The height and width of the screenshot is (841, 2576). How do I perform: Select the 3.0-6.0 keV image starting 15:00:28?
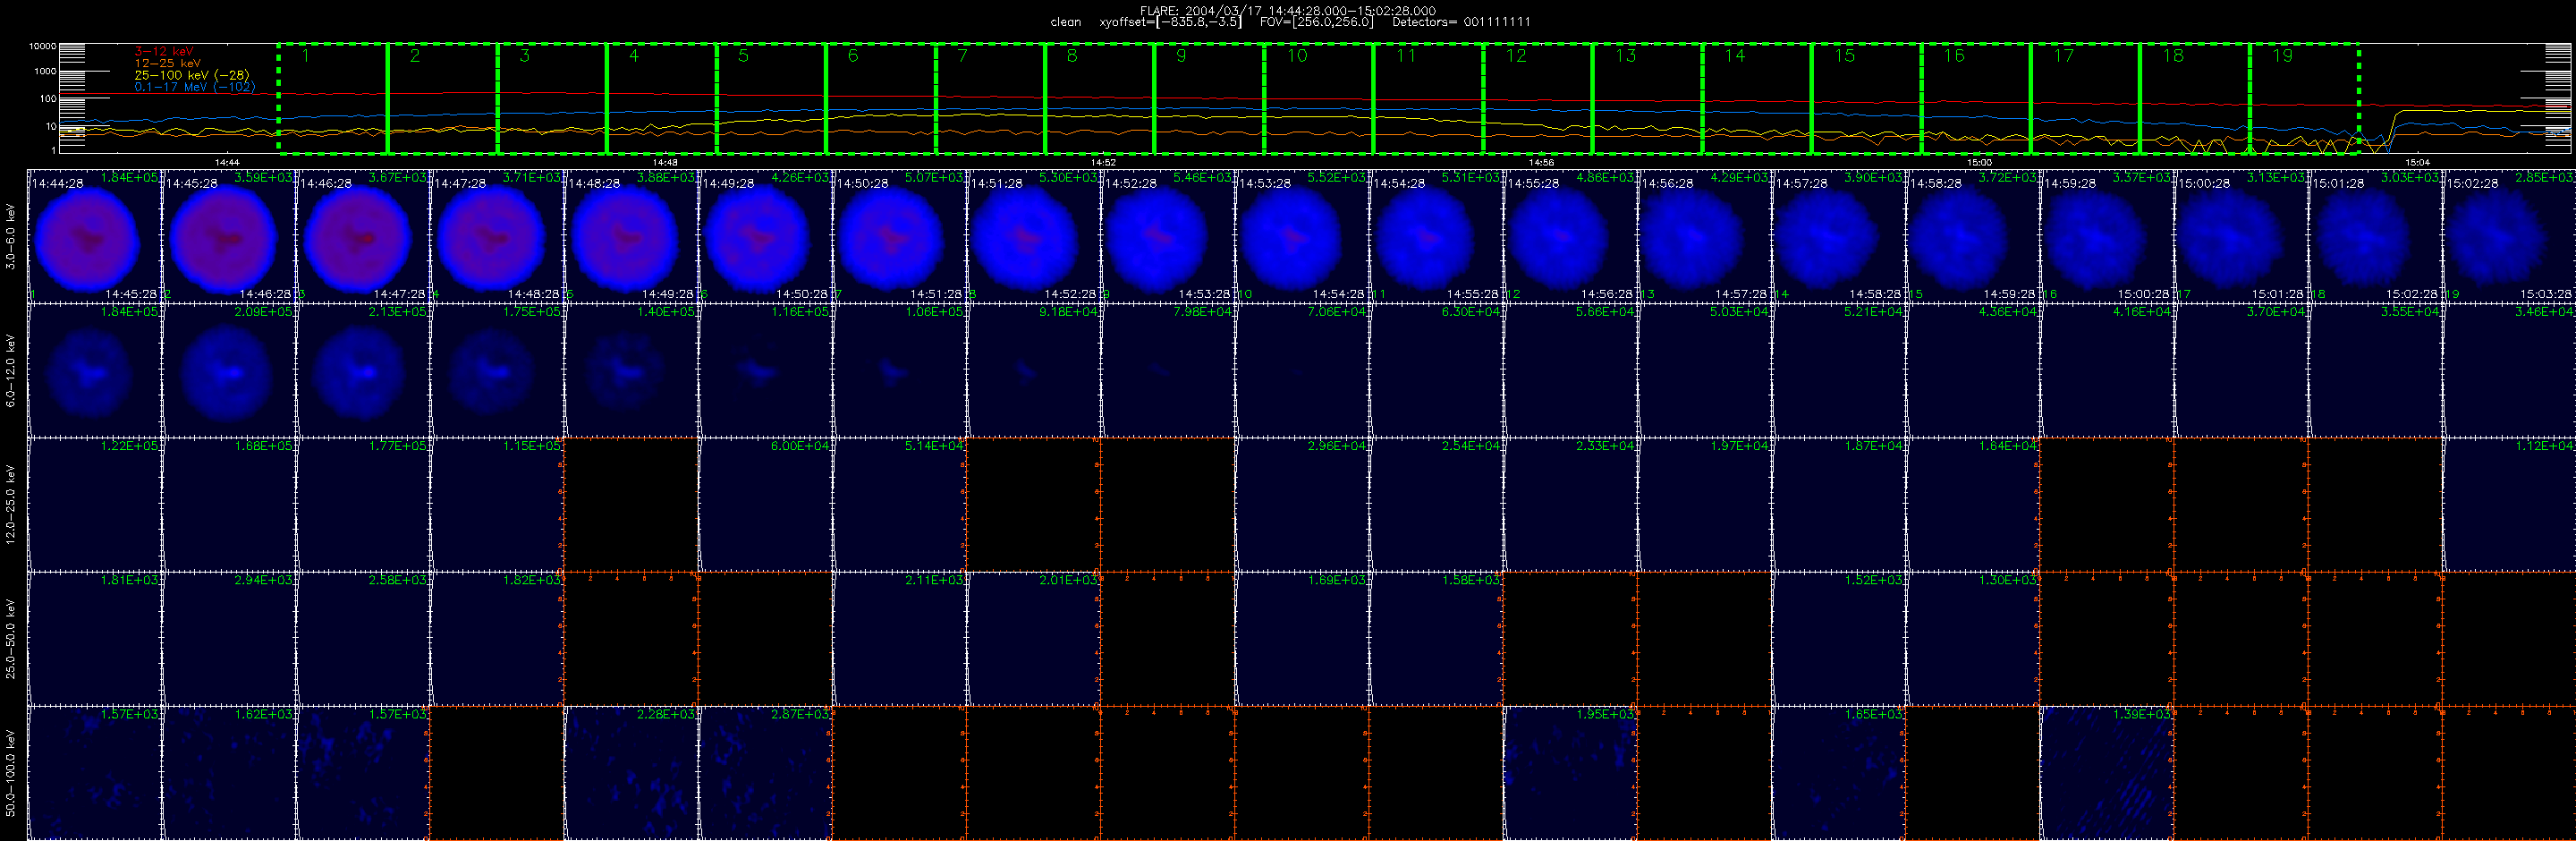click(x=2241, y=236)
